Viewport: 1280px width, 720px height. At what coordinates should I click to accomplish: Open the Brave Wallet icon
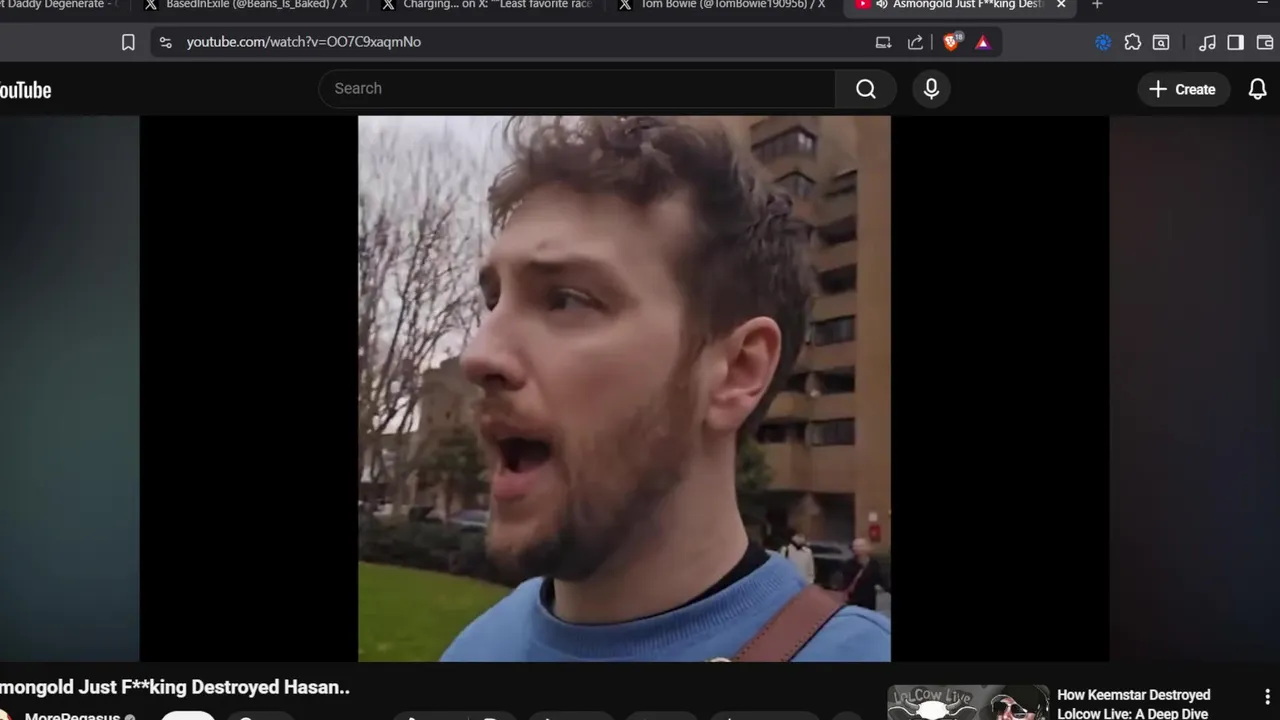pos(1264,42)
